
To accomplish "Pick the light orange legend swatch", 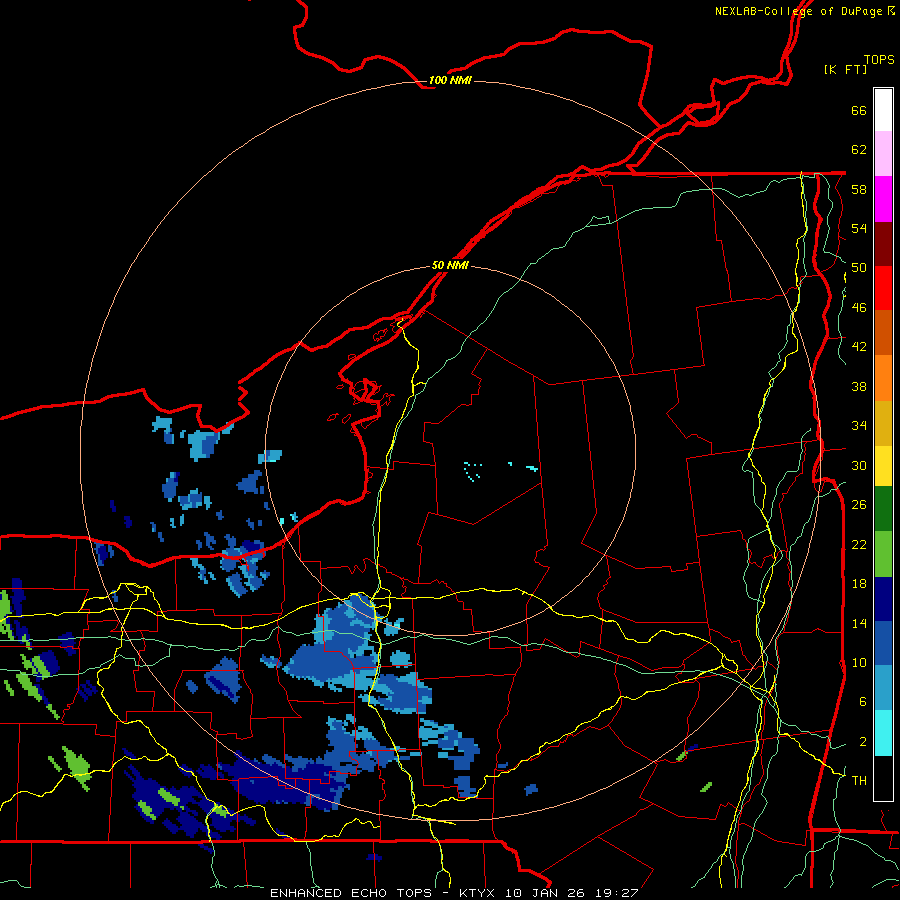I will pos(883,378).
